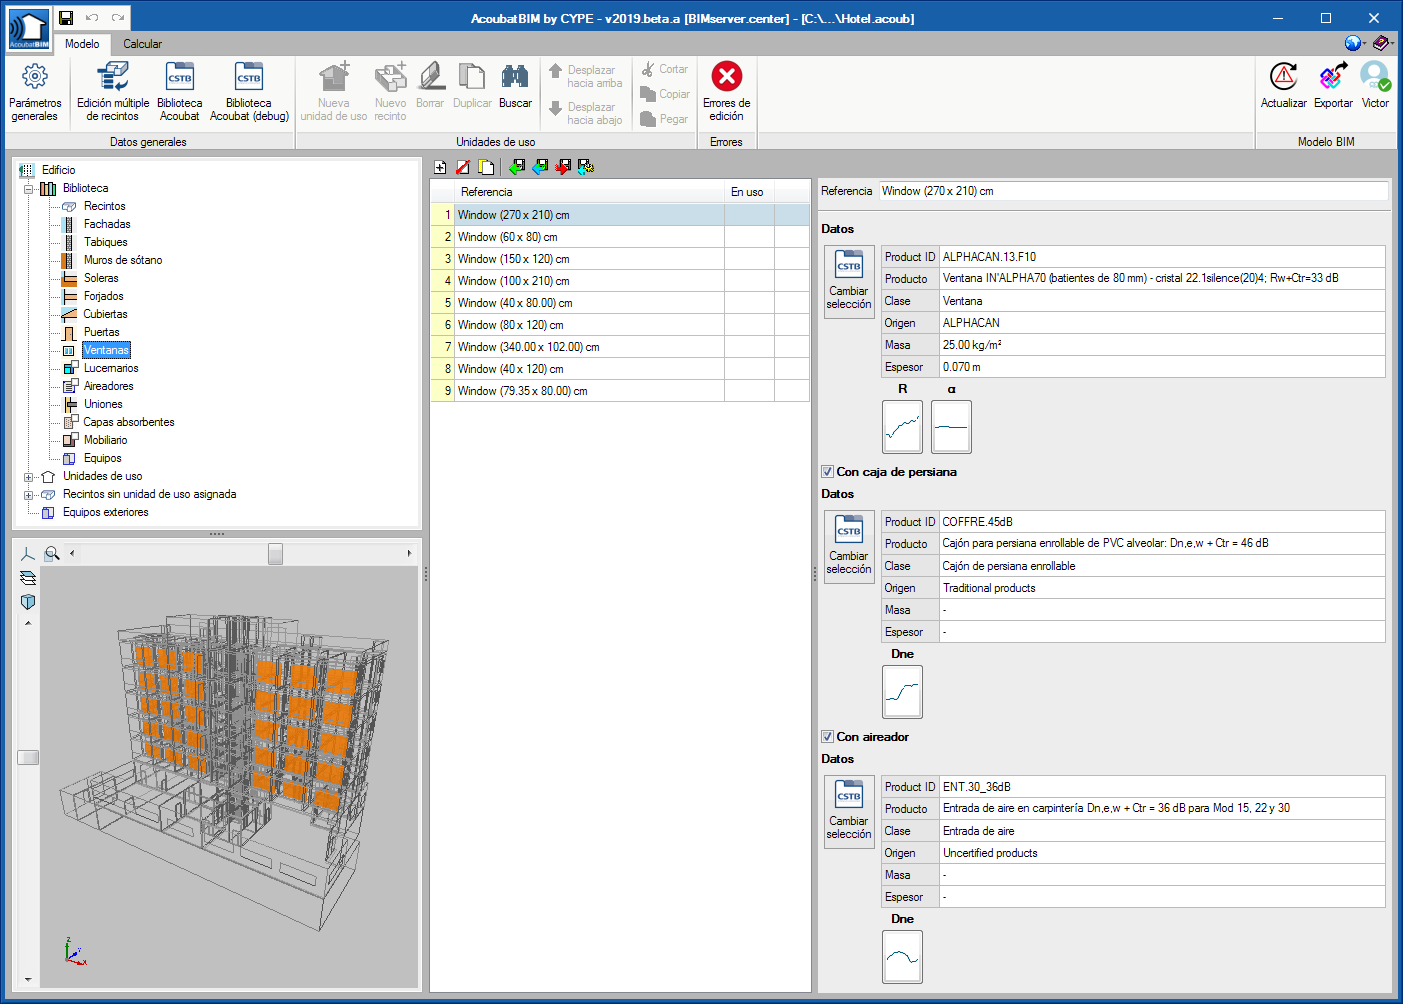Toggle Con caja de persiana checkbox
Screen dimensions: 1403x1004
point(828,472)
